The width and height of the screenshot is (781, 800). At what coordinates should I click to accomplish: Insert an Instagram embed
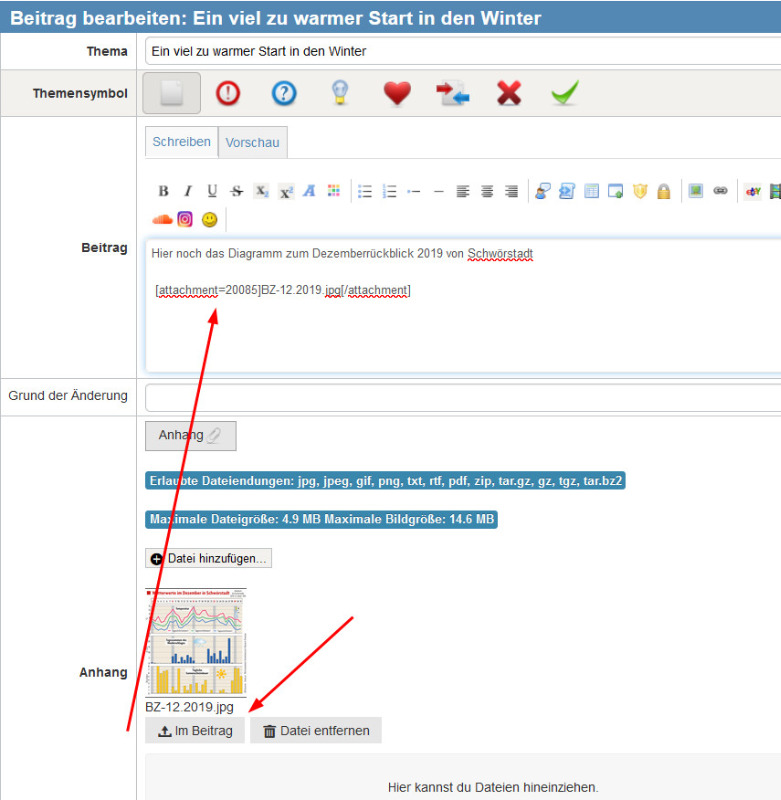tap(185, 219)
